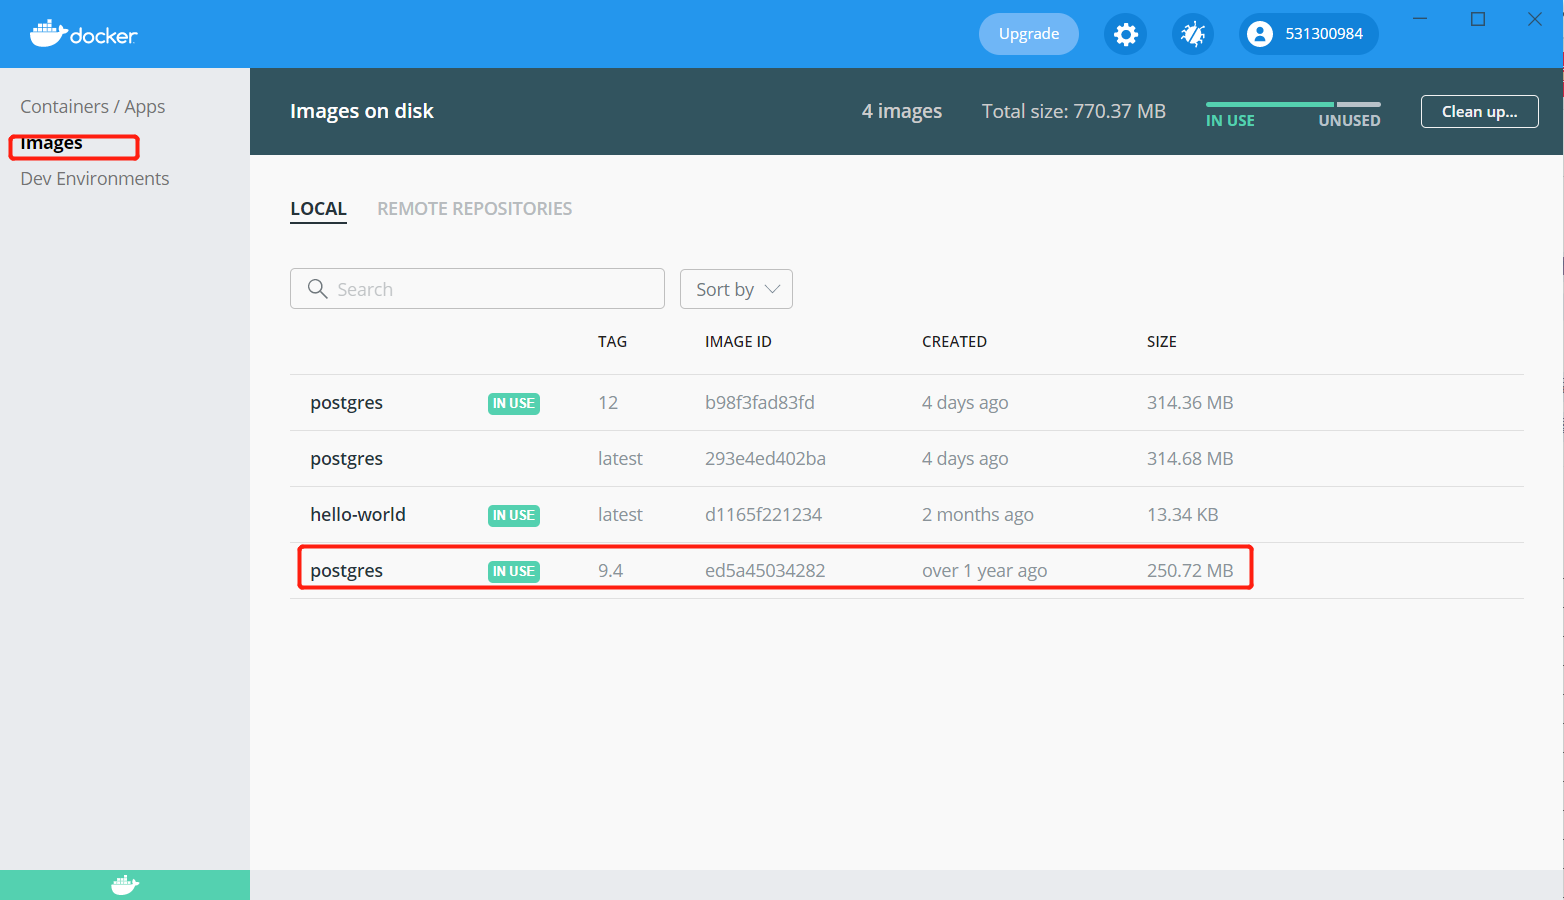This screenshot has height=900, width=1564.
Task: Click IN USE badge on postgres 12 row
Action: pos(514,403)
